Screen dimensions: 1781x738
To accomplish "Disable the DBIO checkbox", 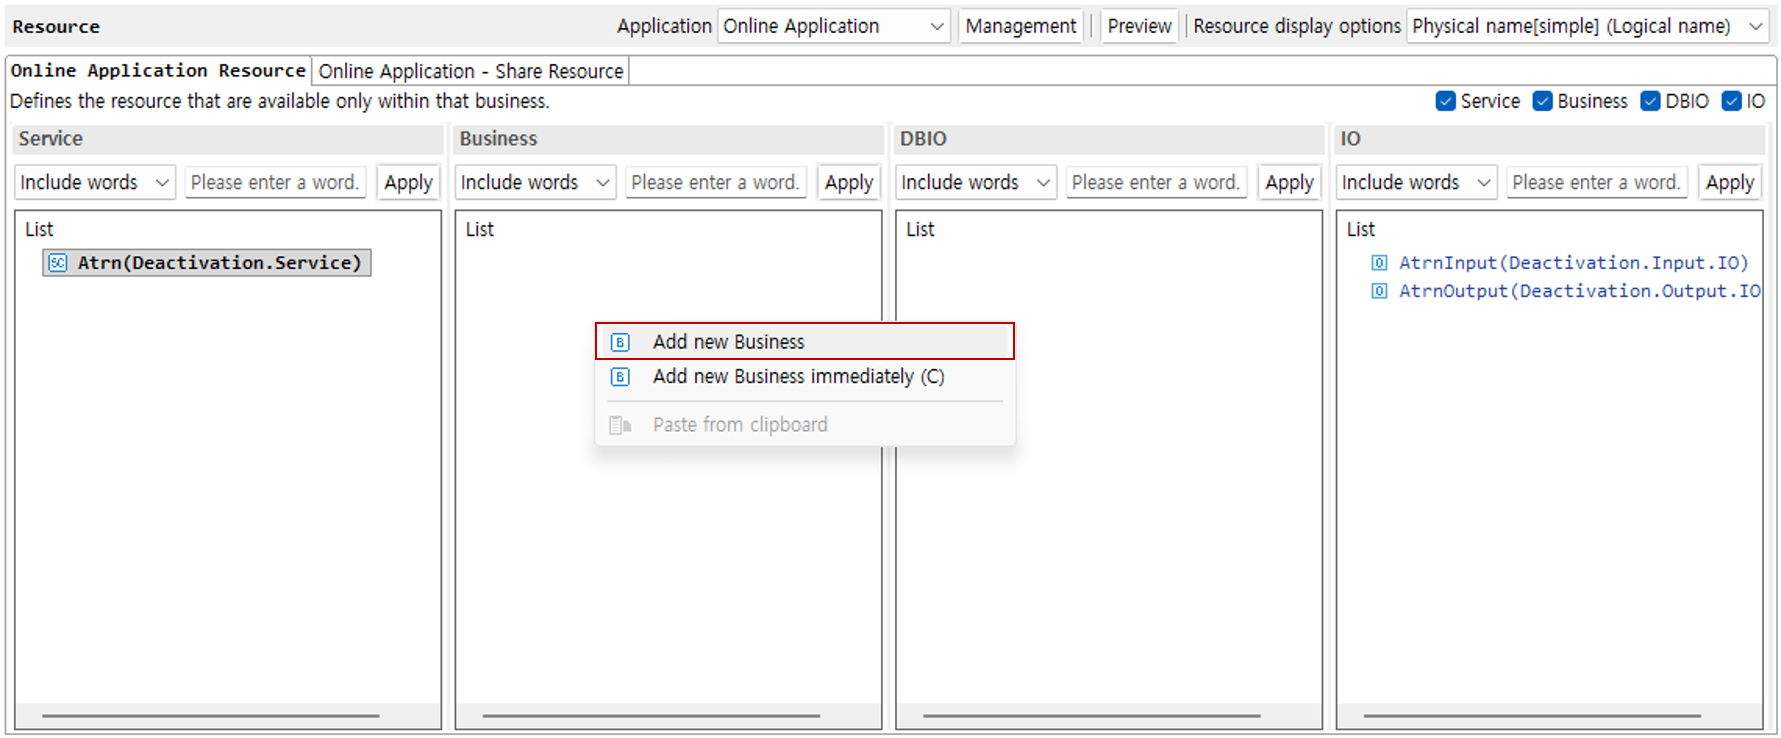I will tap(1650, 101).
